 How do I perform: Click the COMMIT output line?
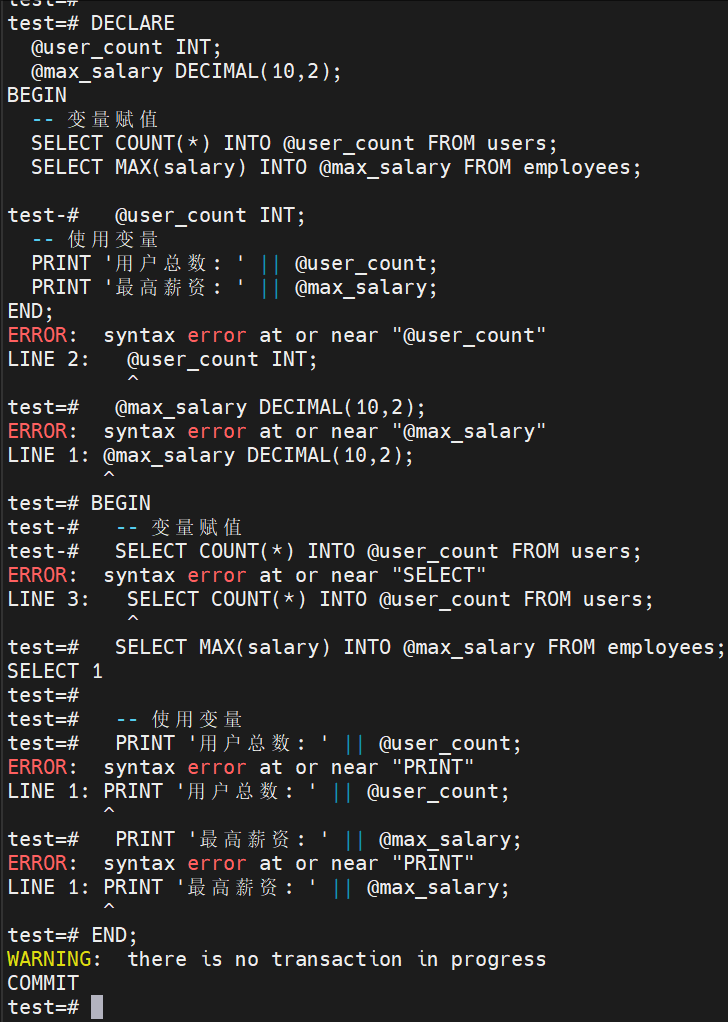point(43,983)
